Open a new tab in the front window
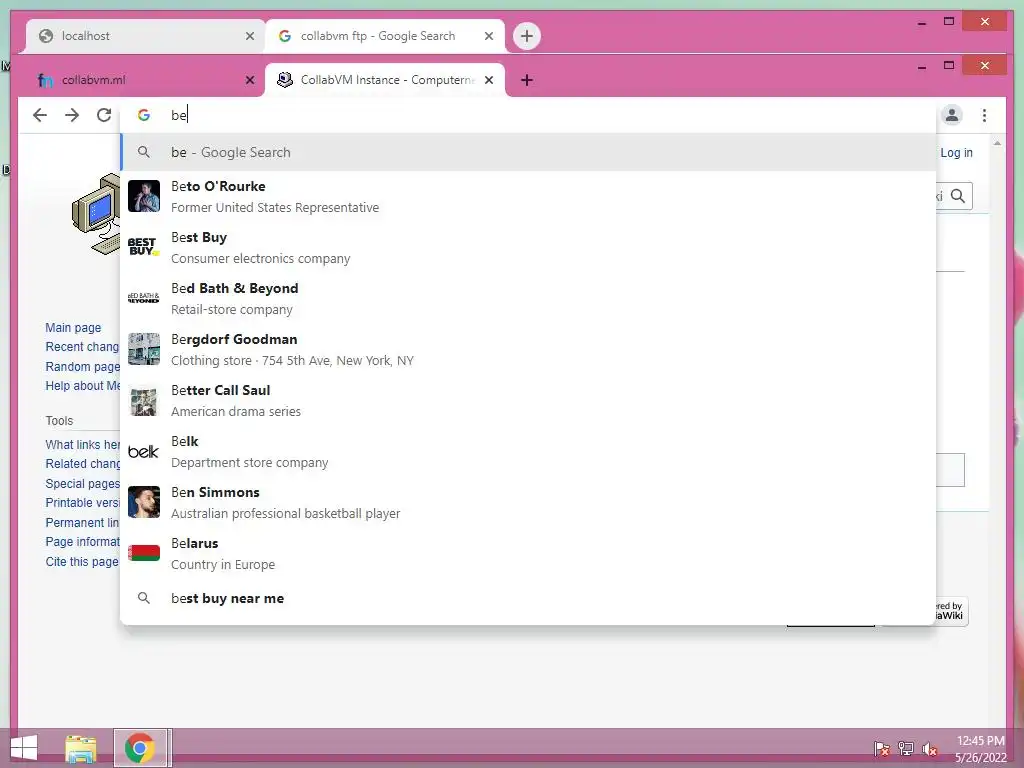 tap(526, 80)
